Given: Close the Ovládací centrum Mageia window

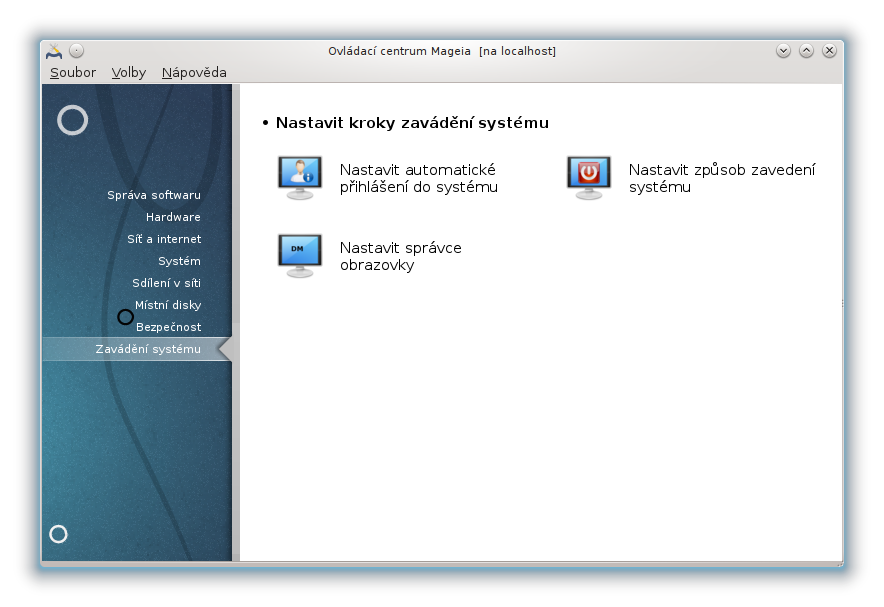Looking at the screenshot, I should 829,51.
